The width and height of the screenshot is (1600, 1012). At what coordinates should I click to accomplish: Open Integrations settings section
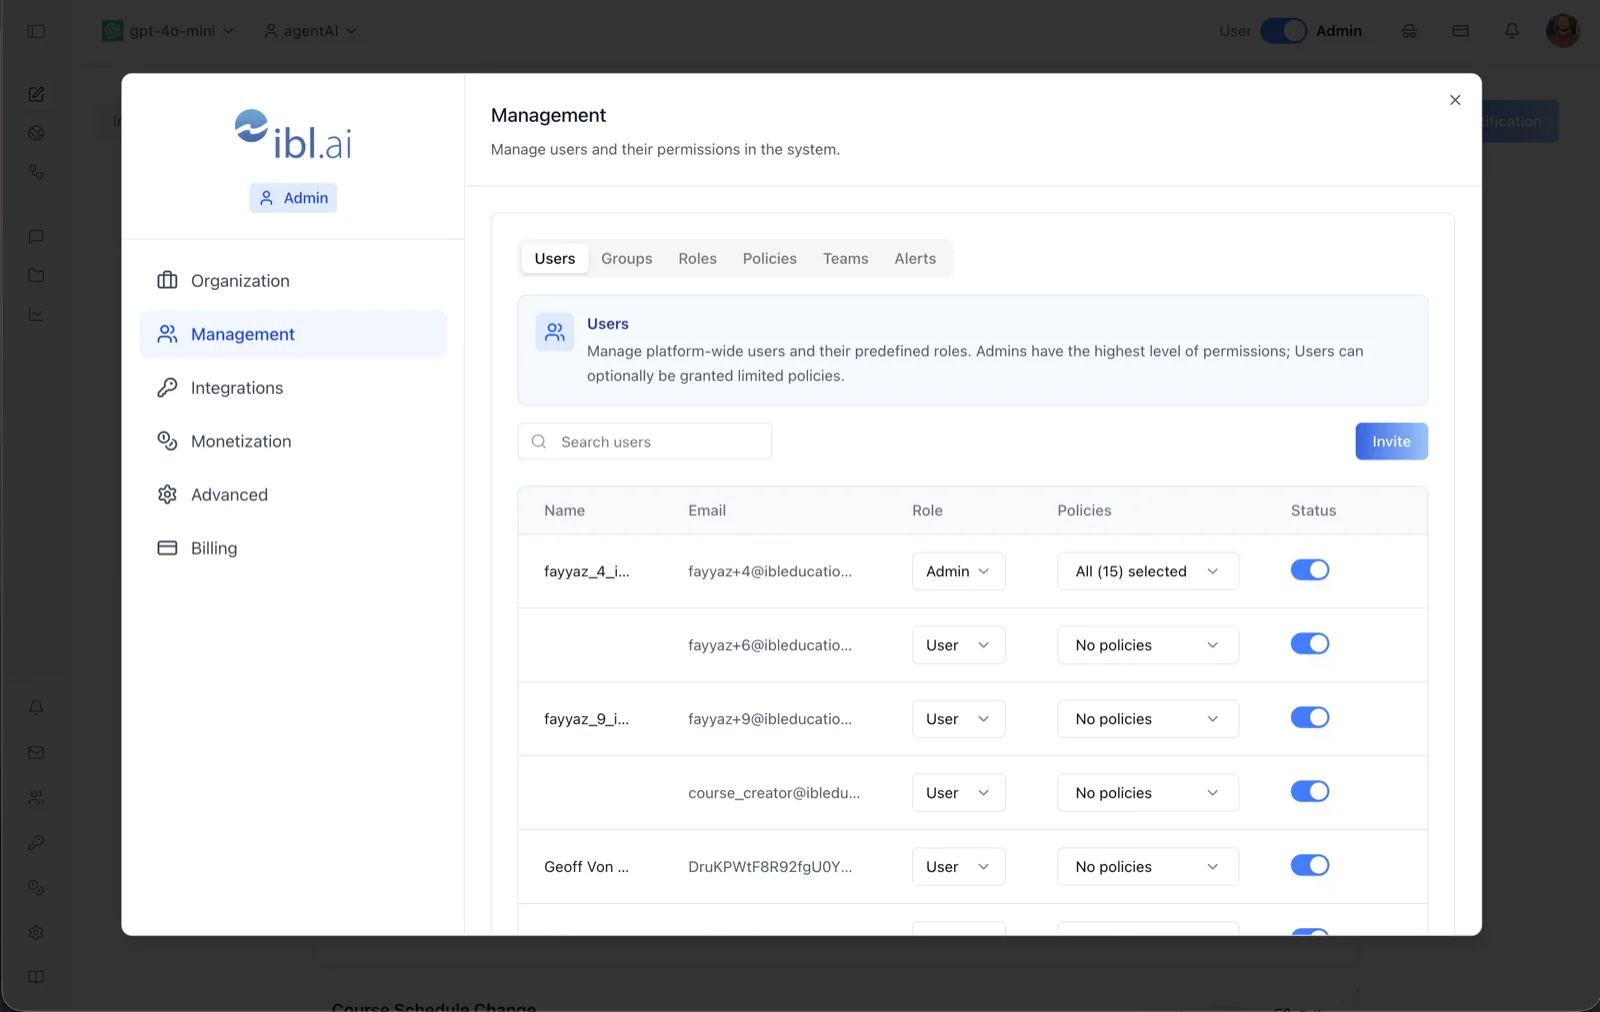[x=293, y=388]
